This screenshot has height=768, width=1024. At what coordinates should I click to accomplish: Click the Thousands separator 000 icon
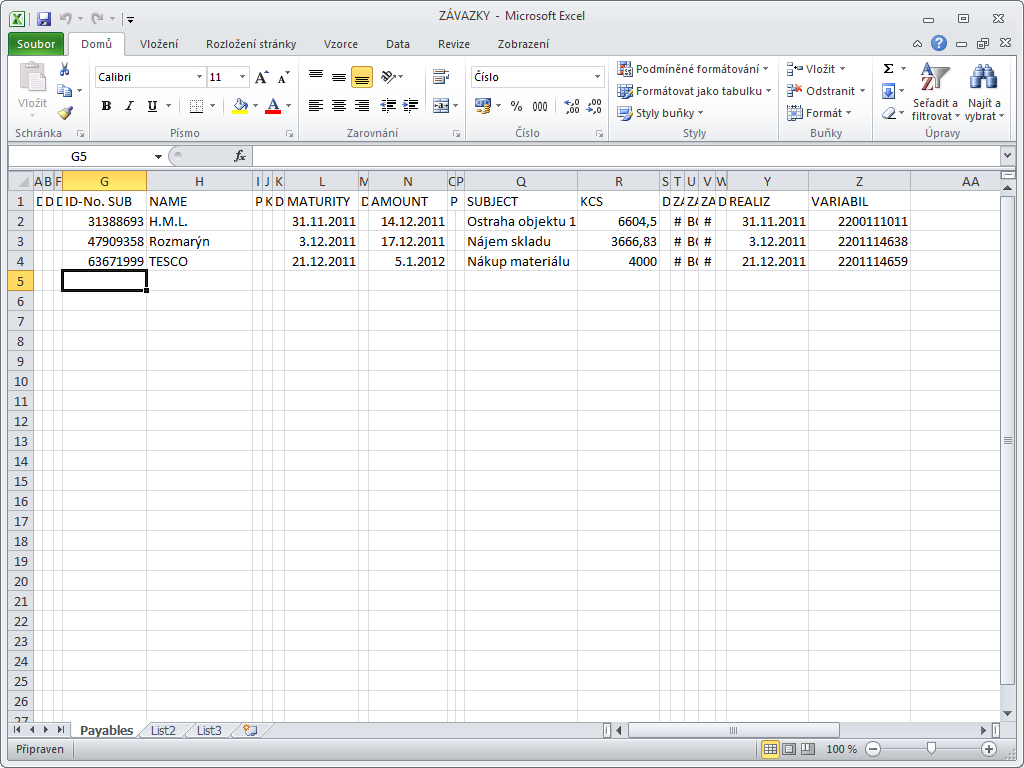click(x=540, y=106)
